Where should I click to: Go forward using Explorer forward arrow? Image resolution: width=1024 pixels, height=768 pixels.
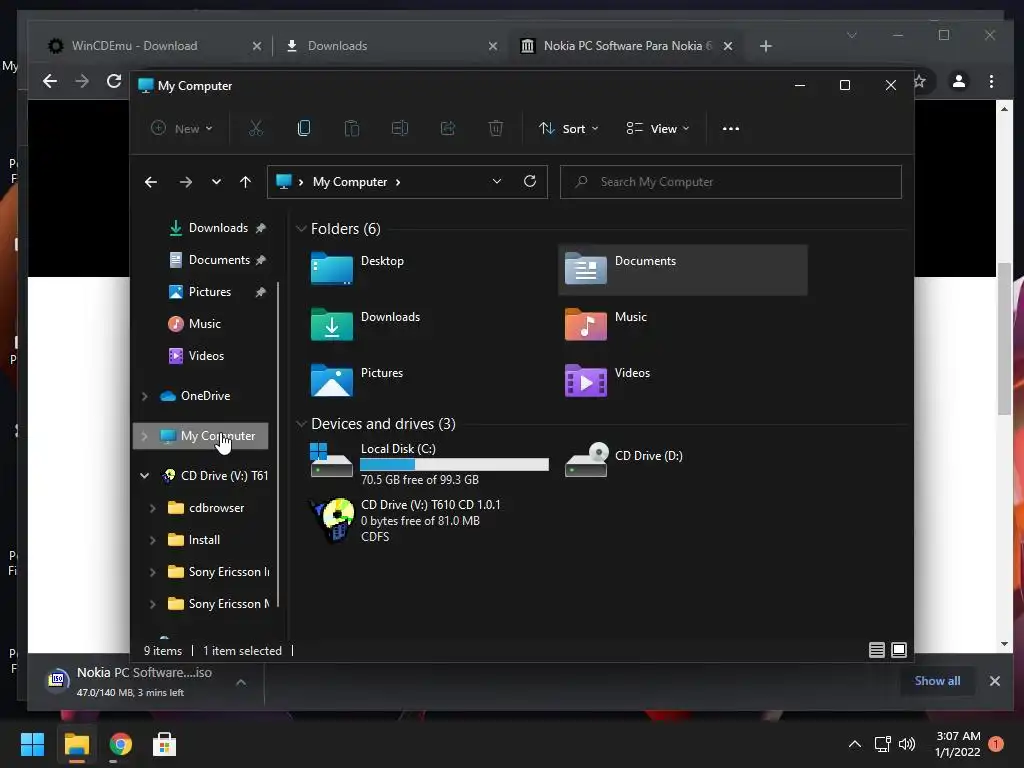[186, 182]
